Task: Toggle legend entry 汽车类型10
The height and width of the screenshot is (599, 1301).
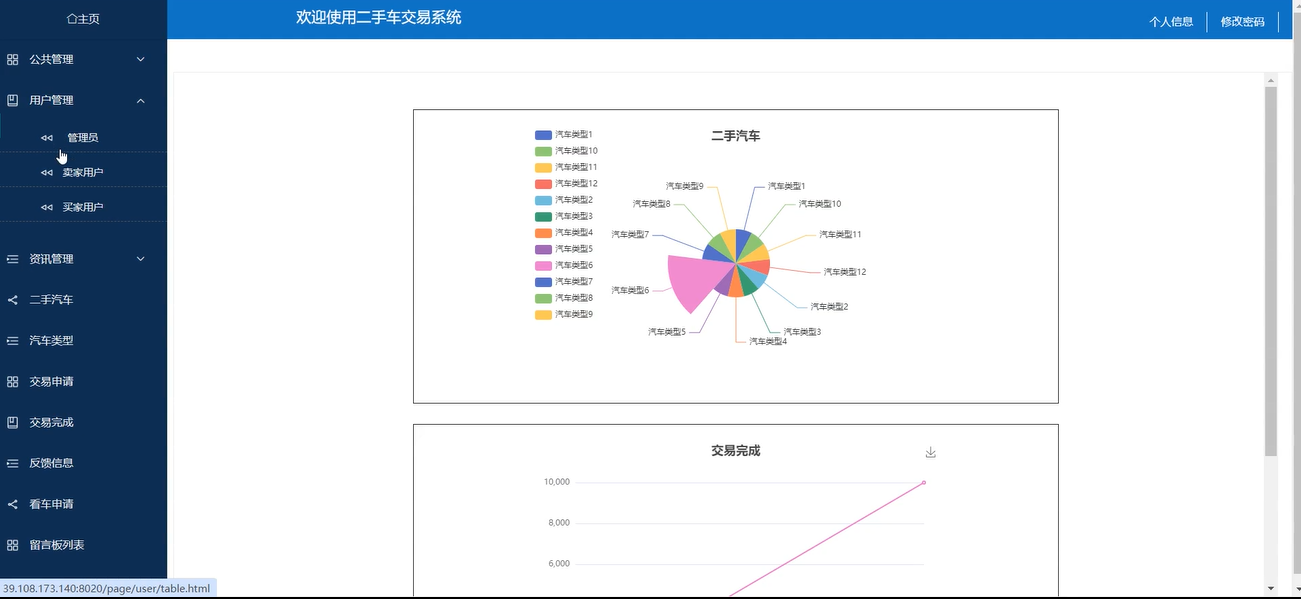Action: pos(566,151)
